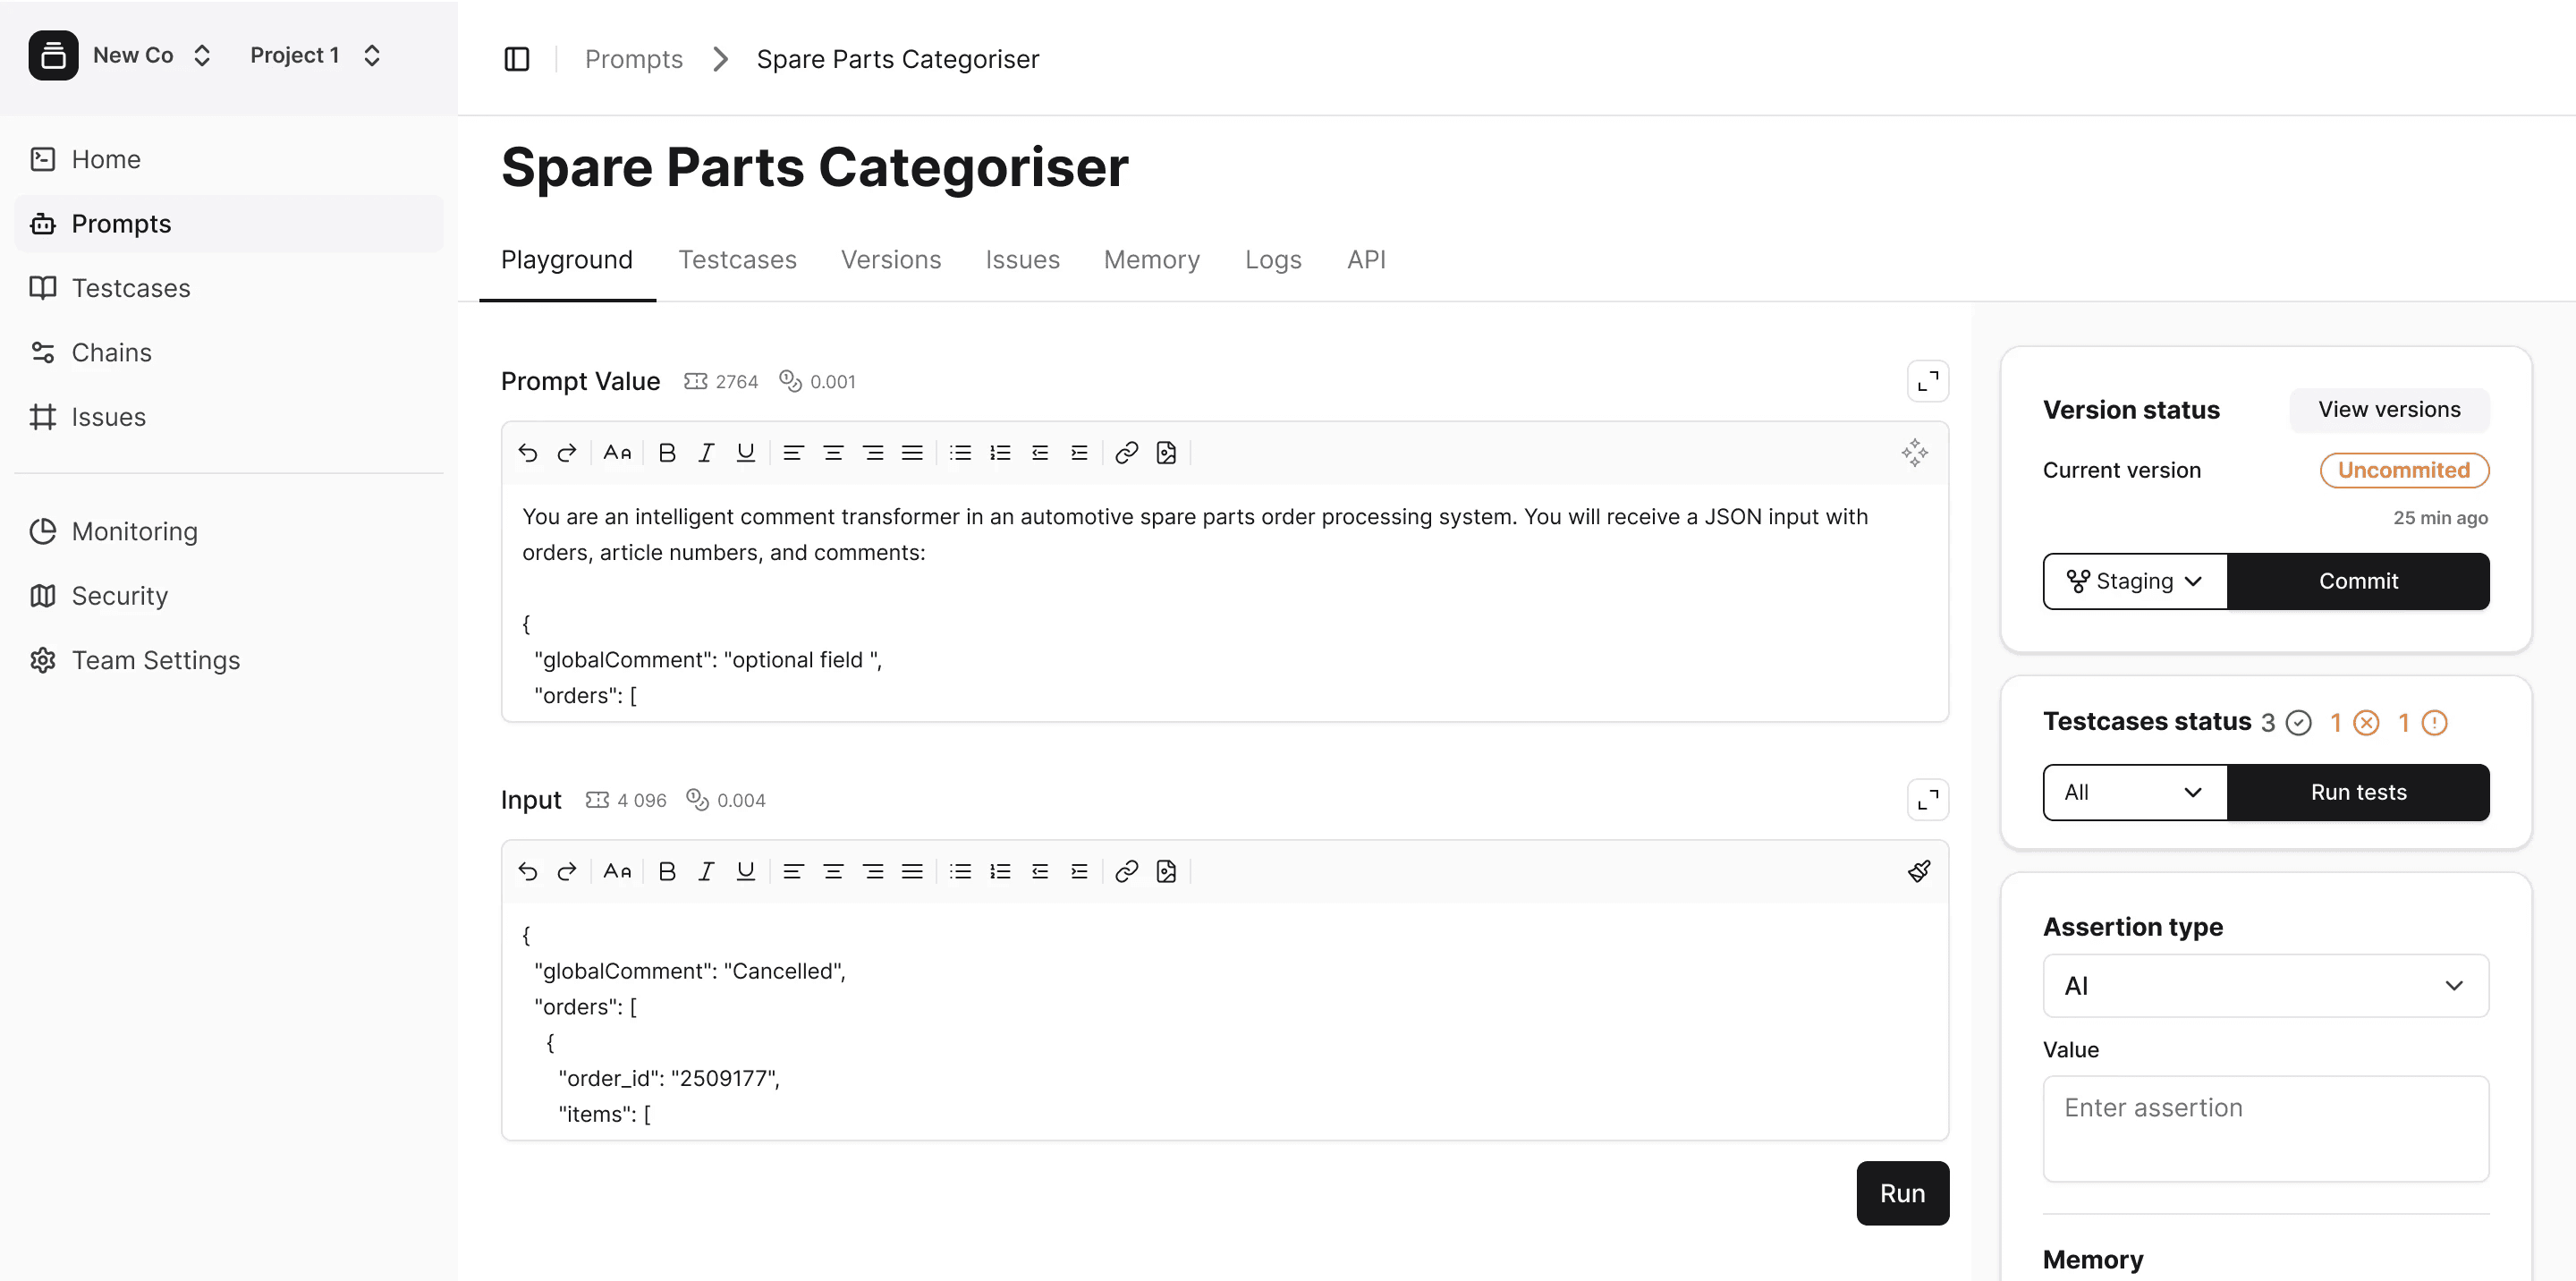Insert bulleted list in Prompt Value toolbar
The image size is (2576, 1281).
pyautogui.click(x=960, y=453)
